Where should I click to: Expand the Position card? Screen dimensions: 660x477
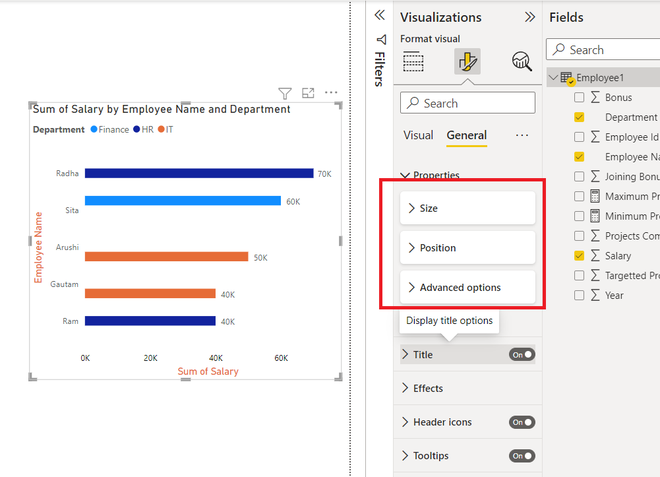[467, 248]
